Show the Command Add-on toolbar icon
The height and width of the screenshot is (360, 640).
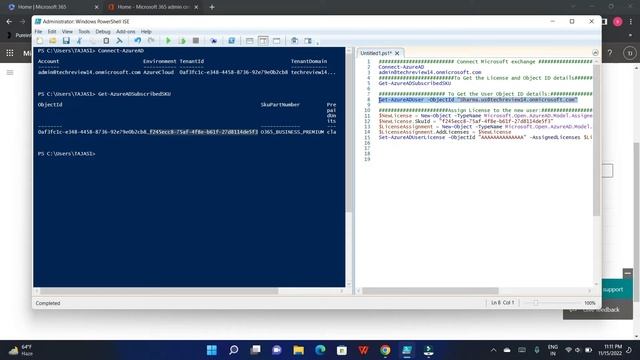pyautogui.click(x=308, y=41)
